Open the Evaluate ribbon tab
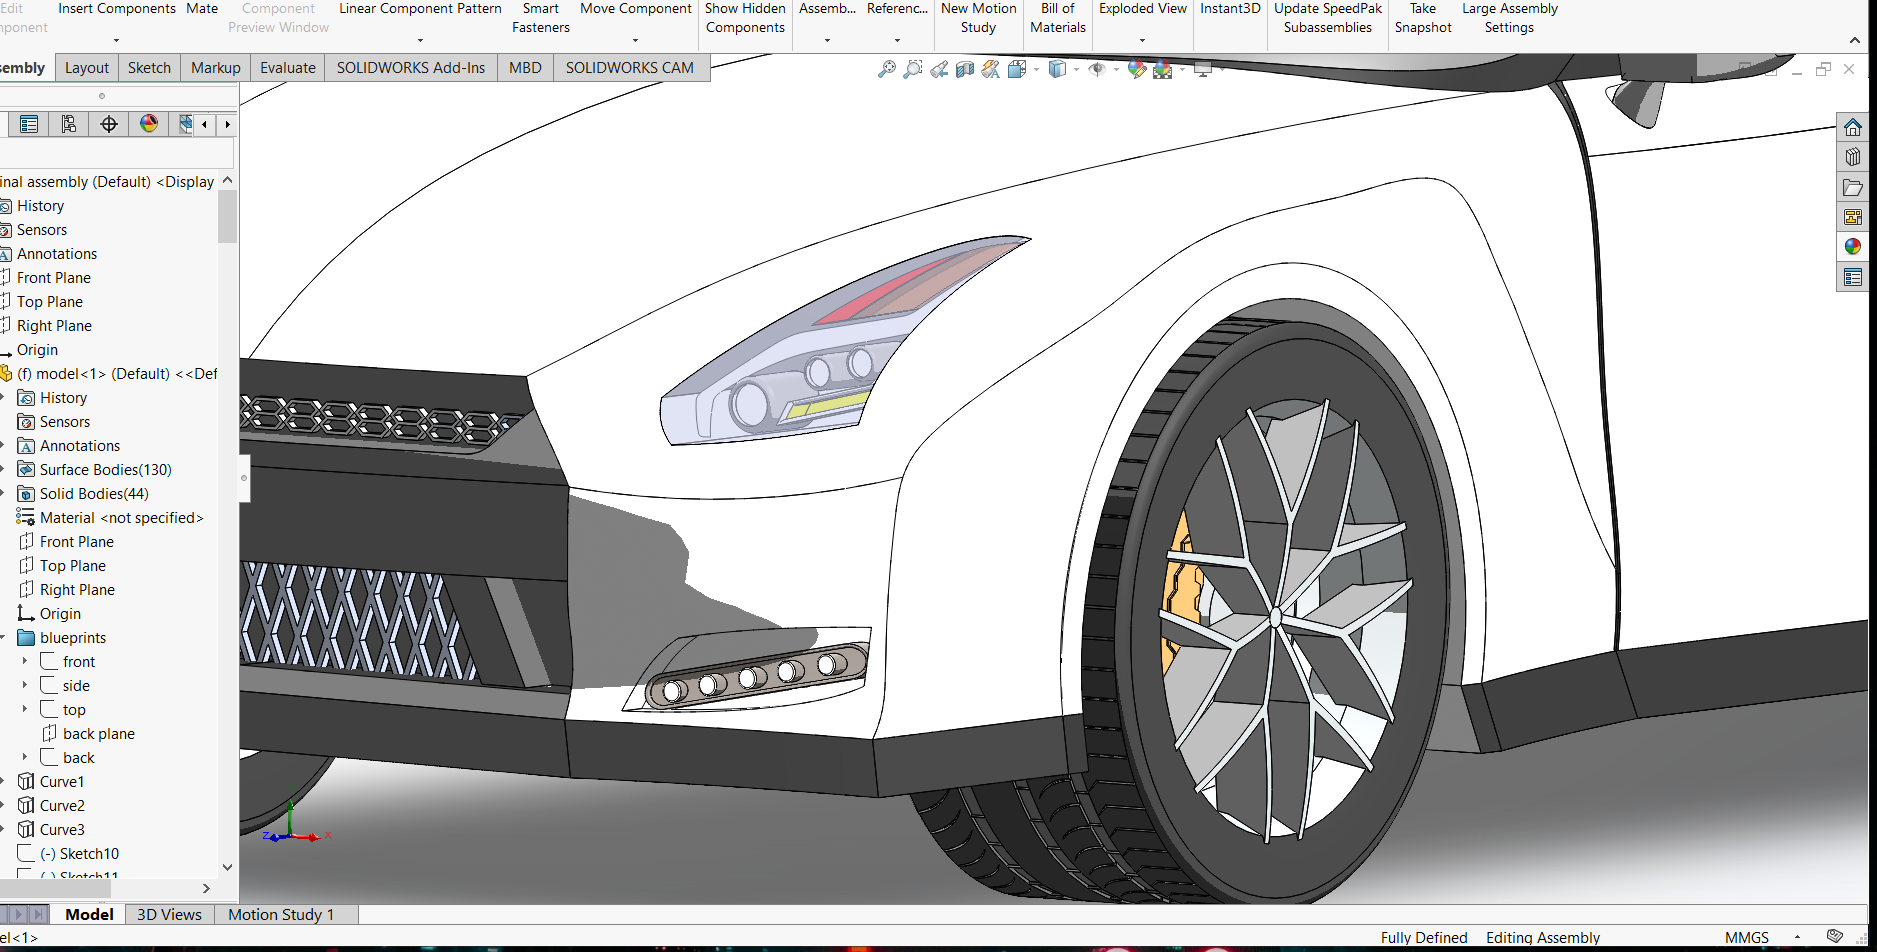The image size is (1877, 952). click(x=287, y=67)
